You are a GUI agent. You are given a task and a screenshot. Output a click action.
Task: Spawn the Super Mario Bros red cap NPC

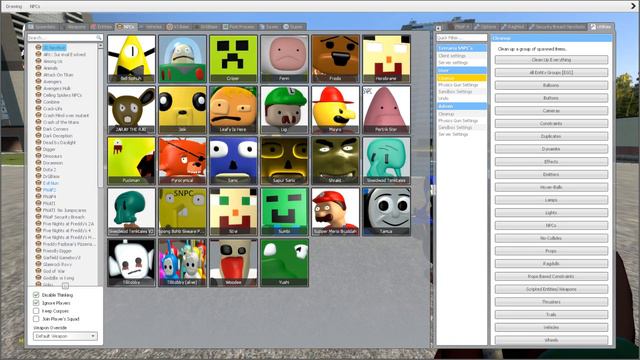click(x=336, y=212)
